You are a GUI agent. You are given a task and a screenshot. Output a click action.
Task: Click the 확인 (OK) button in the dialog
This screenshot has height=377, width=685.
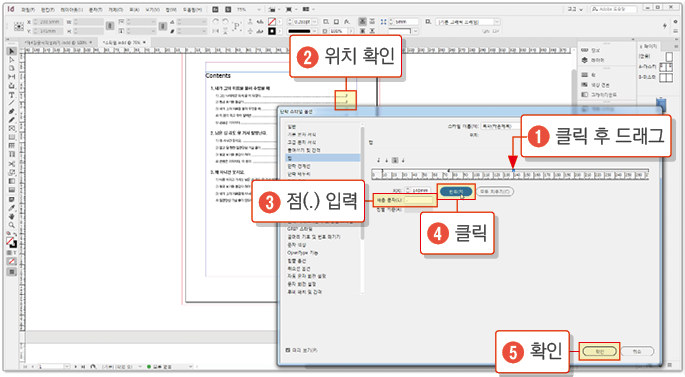pos(599,351)
